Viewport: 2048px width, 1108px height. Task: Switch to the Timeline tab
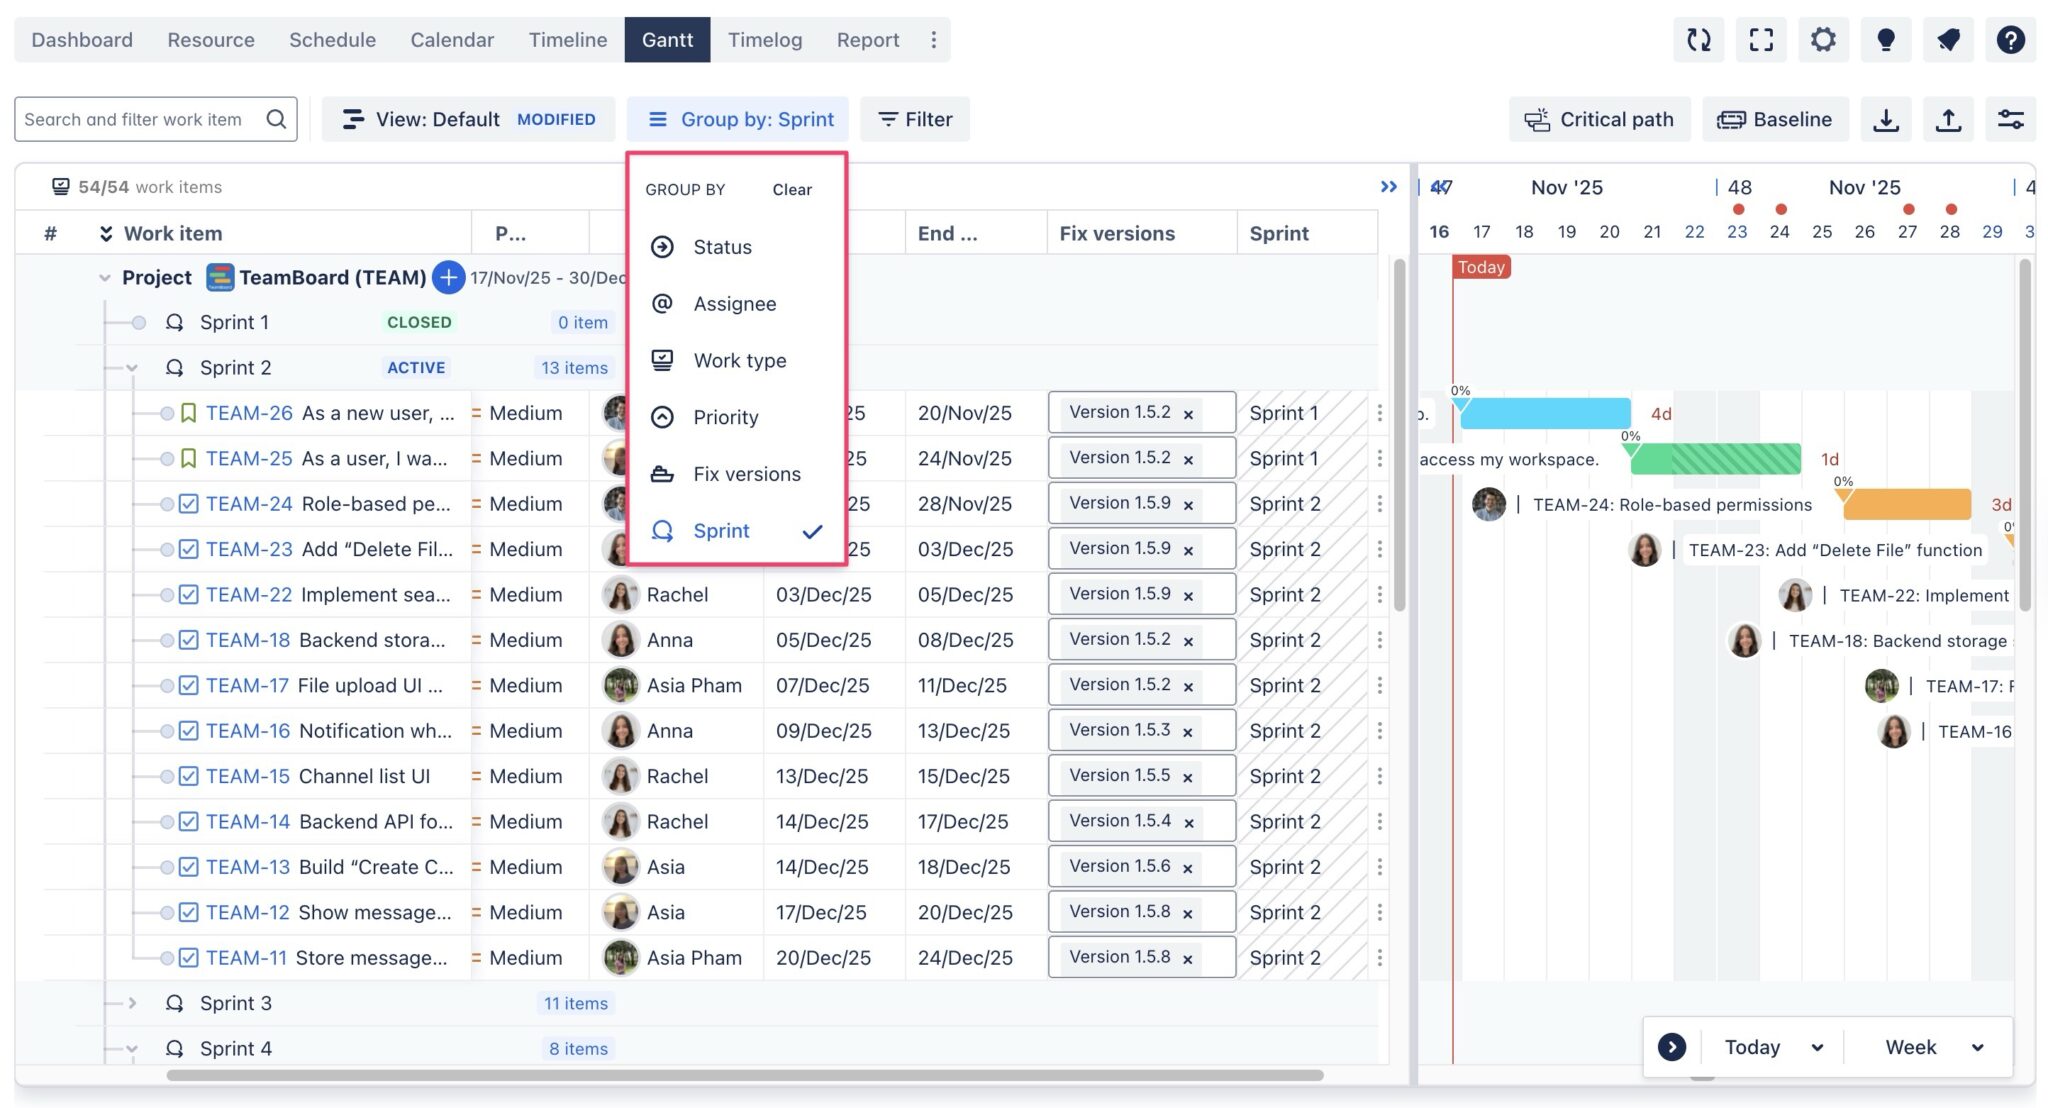point(567,39)
